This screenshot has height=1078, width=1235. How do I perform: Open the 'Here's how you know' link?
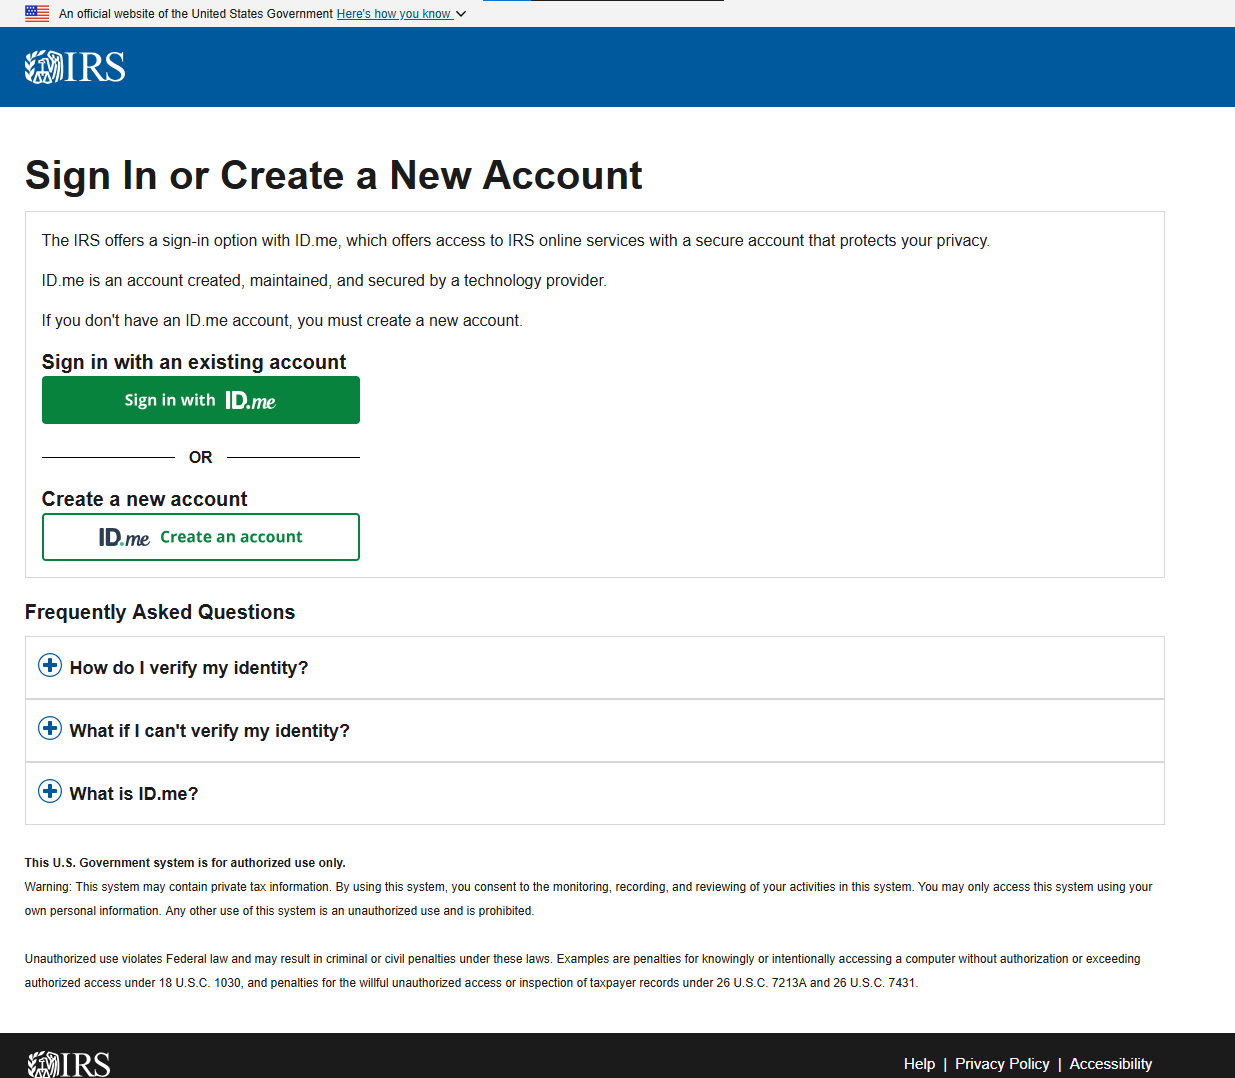tap(394, 14)
